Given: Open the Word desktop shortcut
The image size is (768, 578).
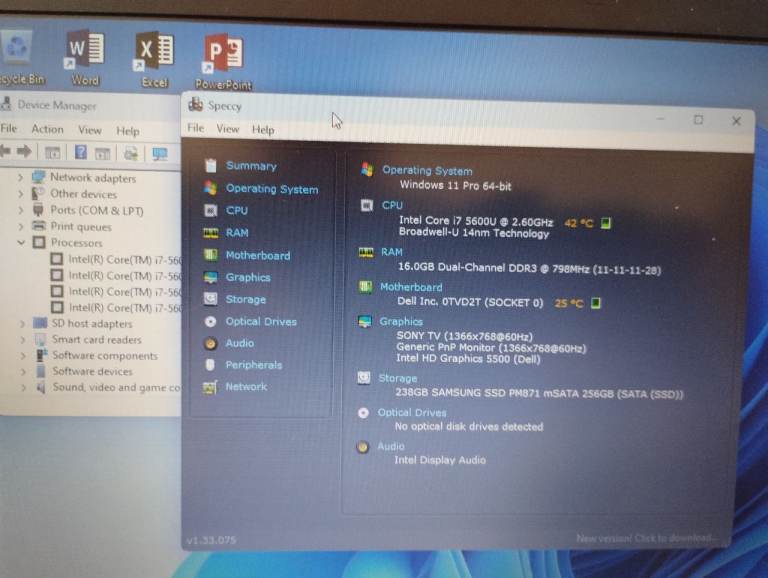Looking at the screenshot, I should click(85, 57).
